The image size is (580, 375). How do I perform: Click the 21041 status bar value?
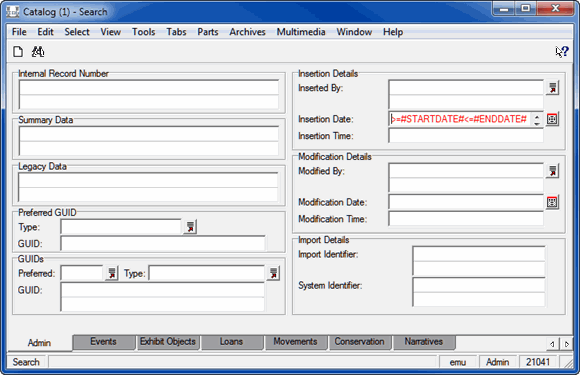tap(538, 362)
